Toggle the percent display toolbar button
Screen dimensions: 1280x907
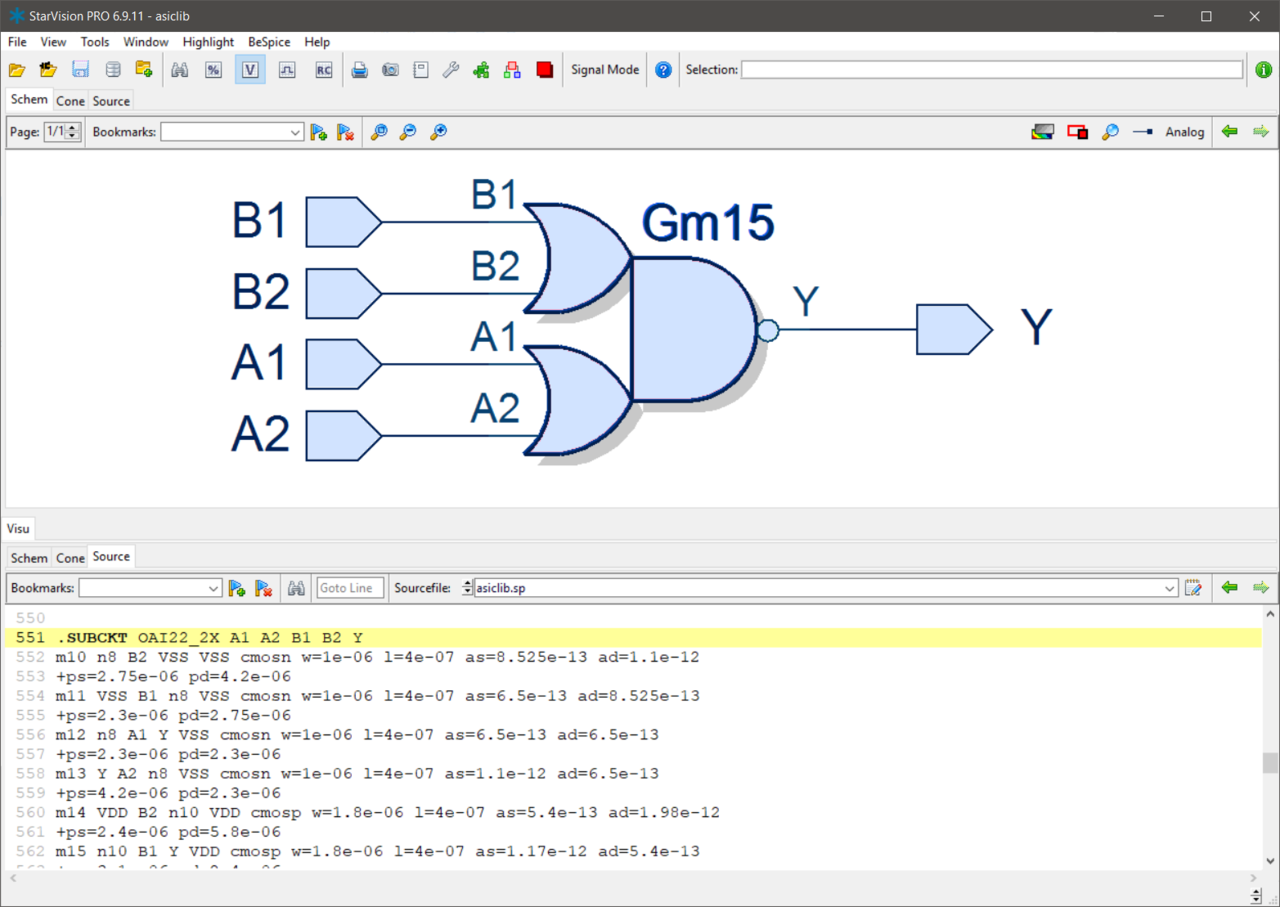213,70
